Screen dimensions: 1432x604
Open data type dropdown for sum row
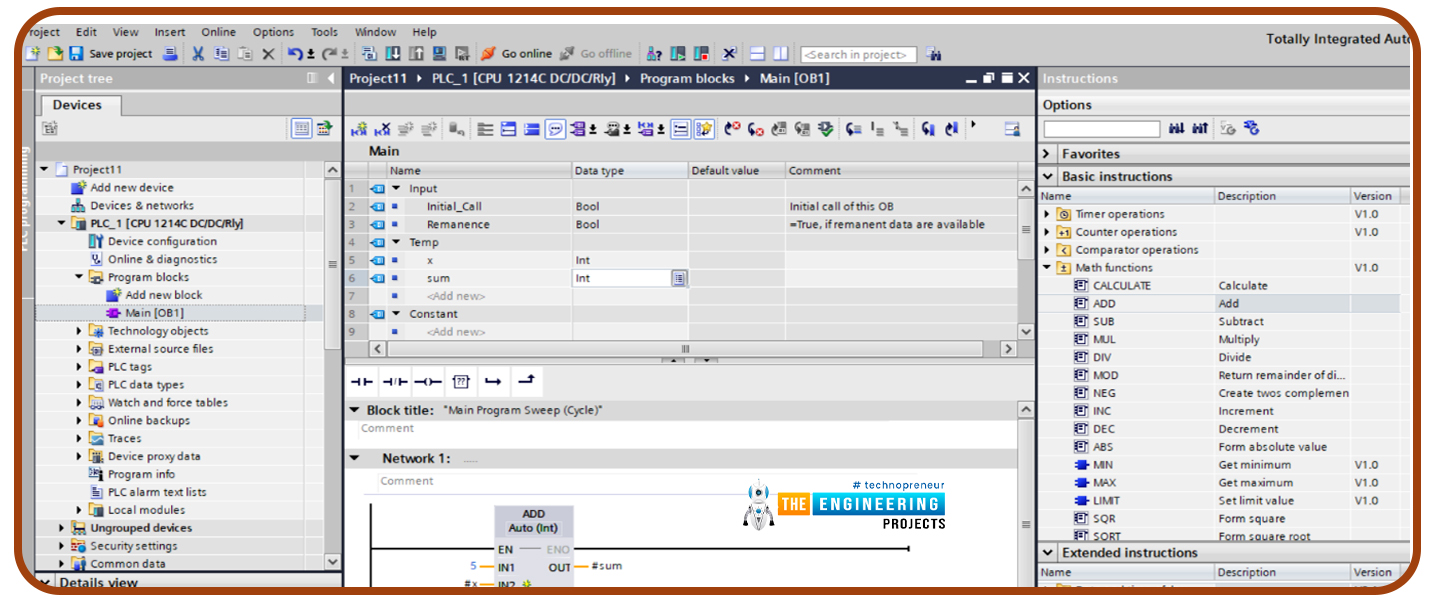coord(679,279)
